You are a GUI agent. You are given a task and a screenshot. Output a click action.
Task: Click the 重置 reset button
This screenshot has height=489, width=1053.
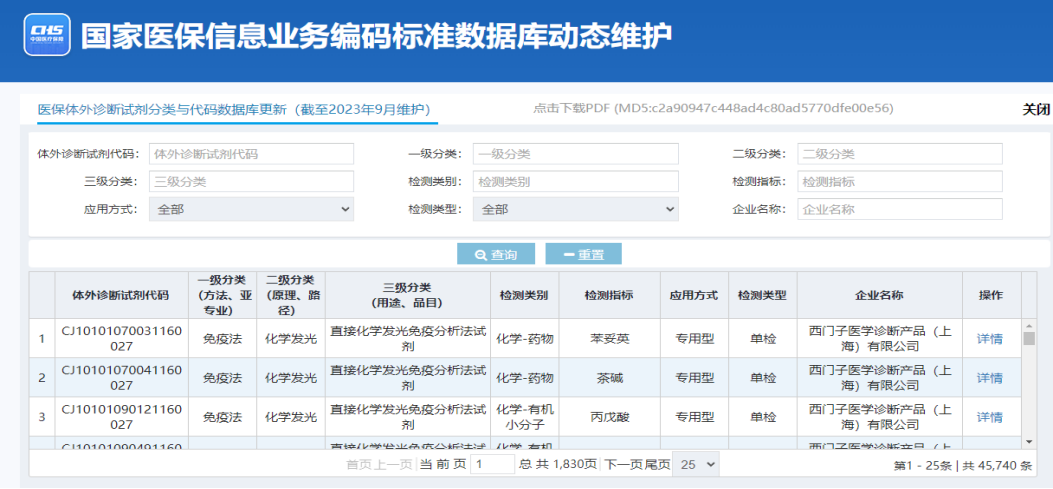point(584,254)
